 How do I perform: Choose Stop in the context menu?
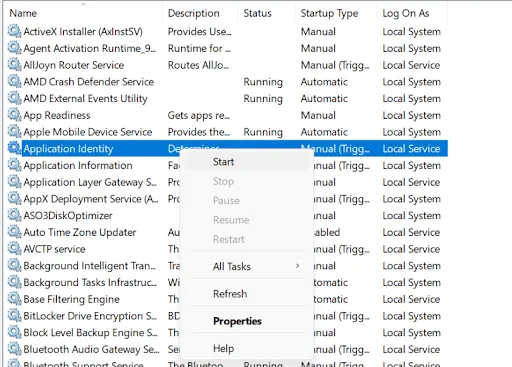pos(246,181)
